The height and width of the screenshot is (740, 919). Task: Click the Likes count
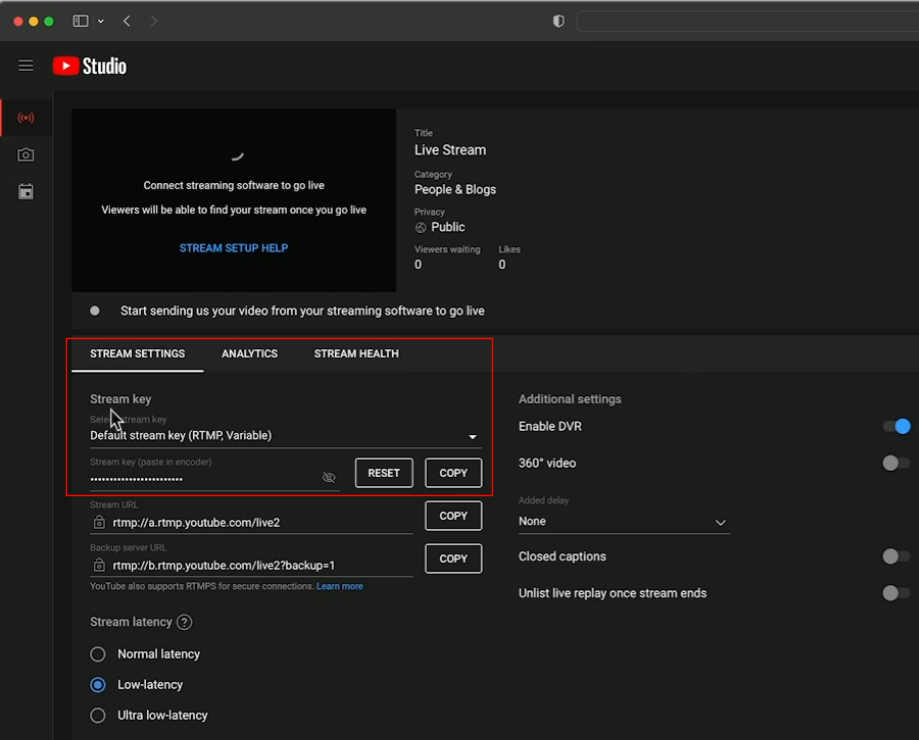(502, 264)
